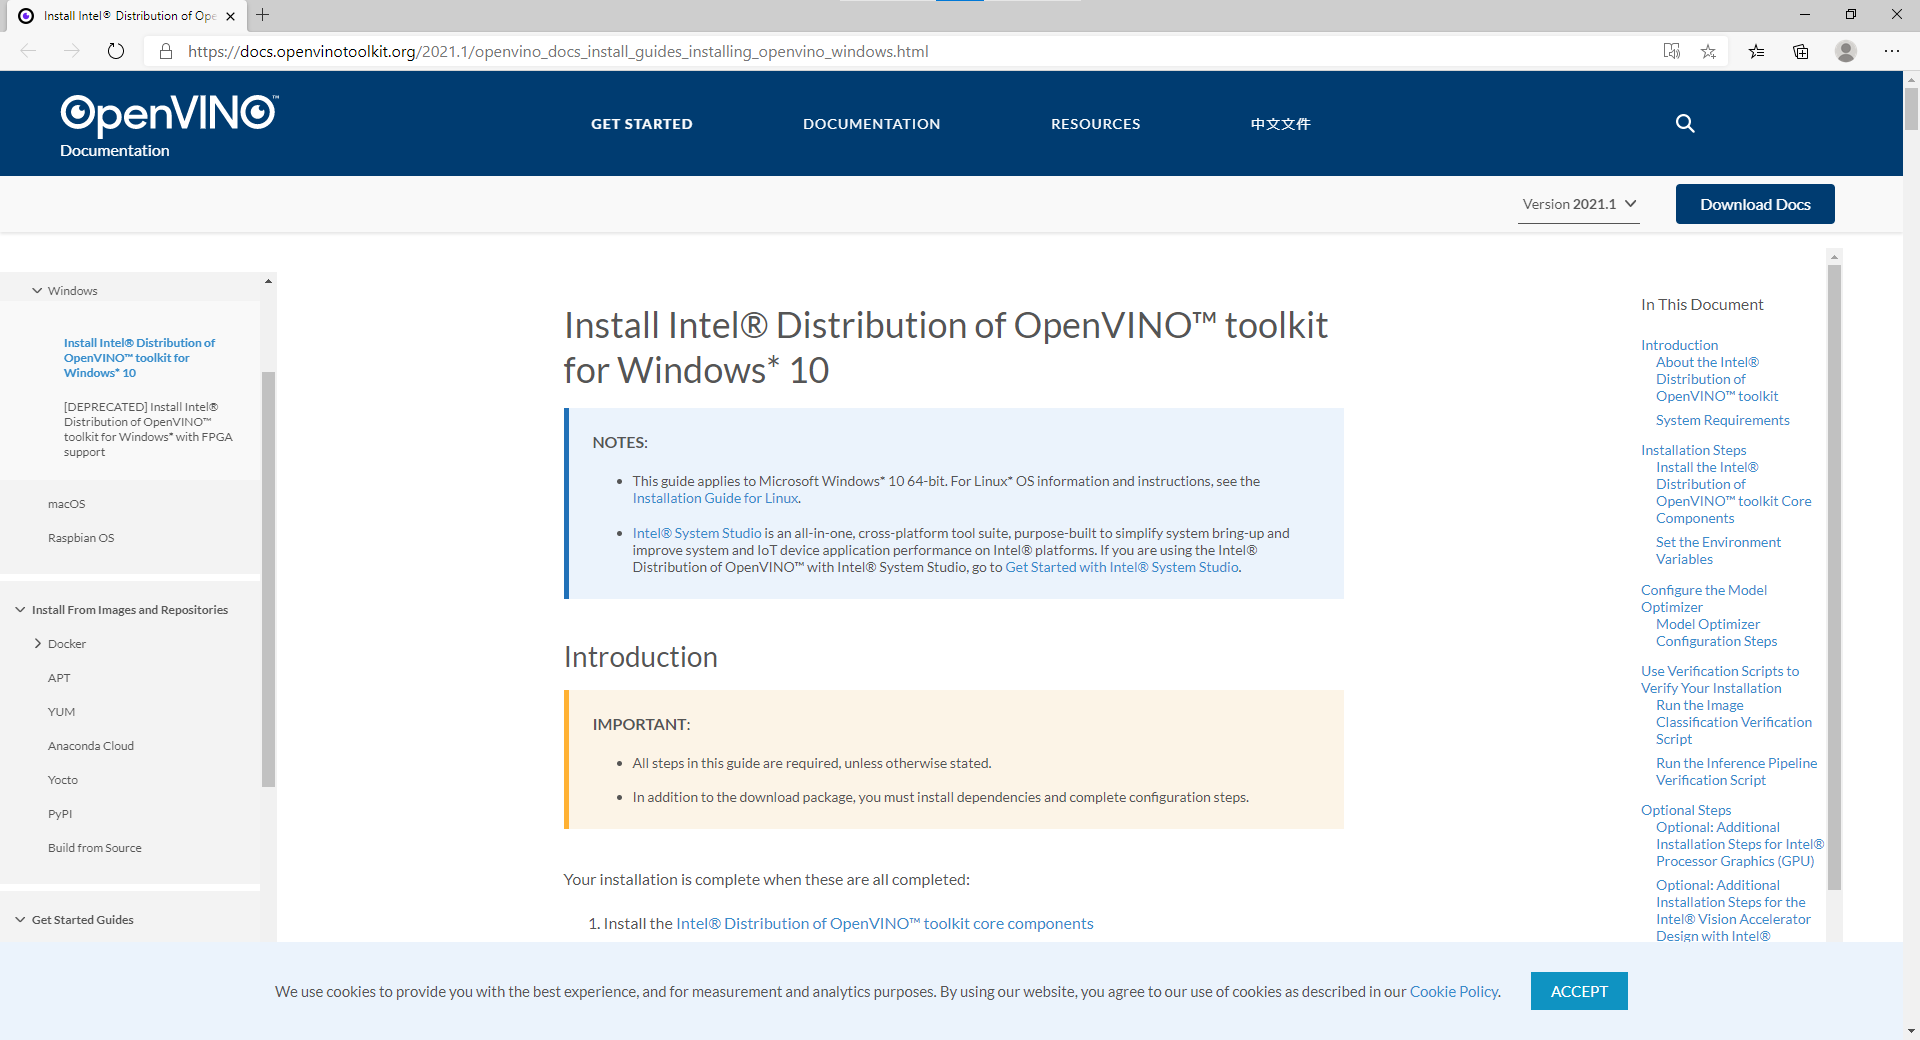Viewport: 1920px width, 1040px height.
Task: Click the profile avatar icon
Action: 1845,51
